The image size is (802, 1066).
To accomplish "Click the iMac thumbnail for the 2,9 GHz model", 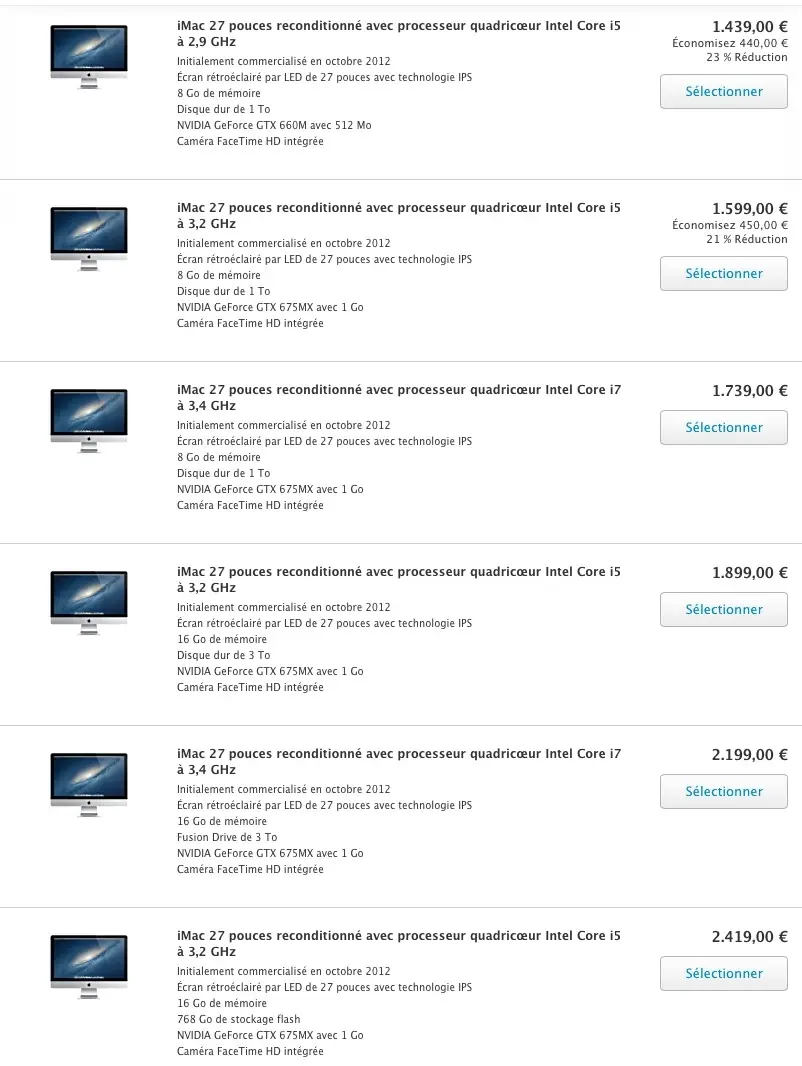I will (x=88, y=57).
